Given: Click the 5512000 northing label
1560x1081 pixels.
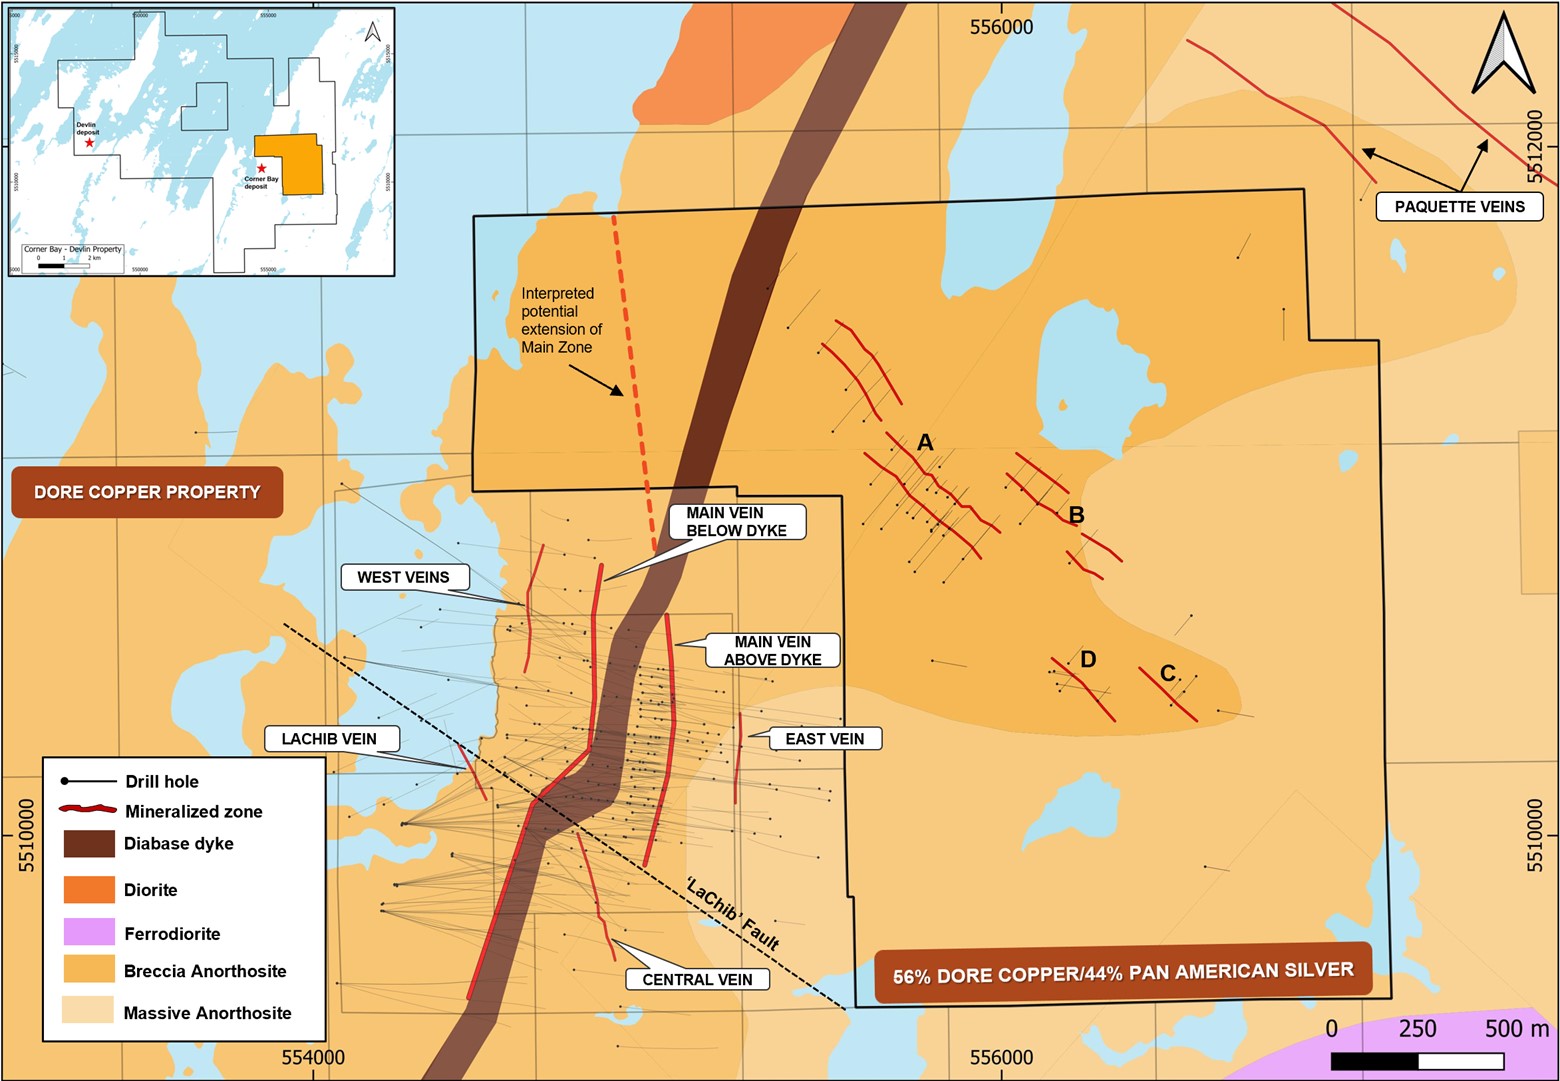Looking at the screenshot, I should coord(1535,146).
